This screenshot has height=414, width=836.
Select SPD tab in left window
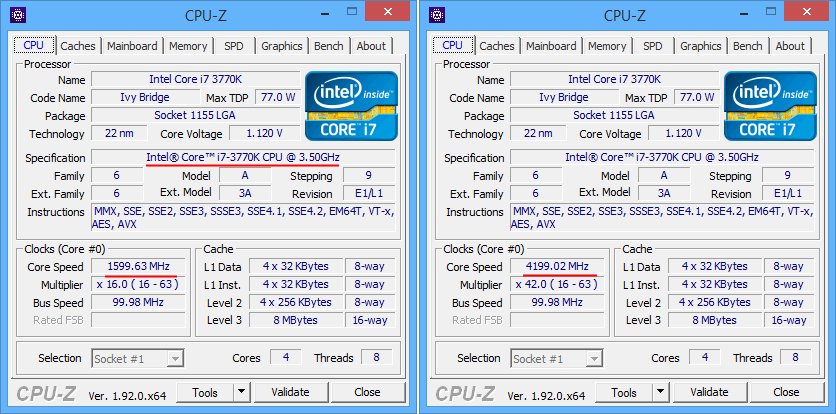click(x=234, y=46)
